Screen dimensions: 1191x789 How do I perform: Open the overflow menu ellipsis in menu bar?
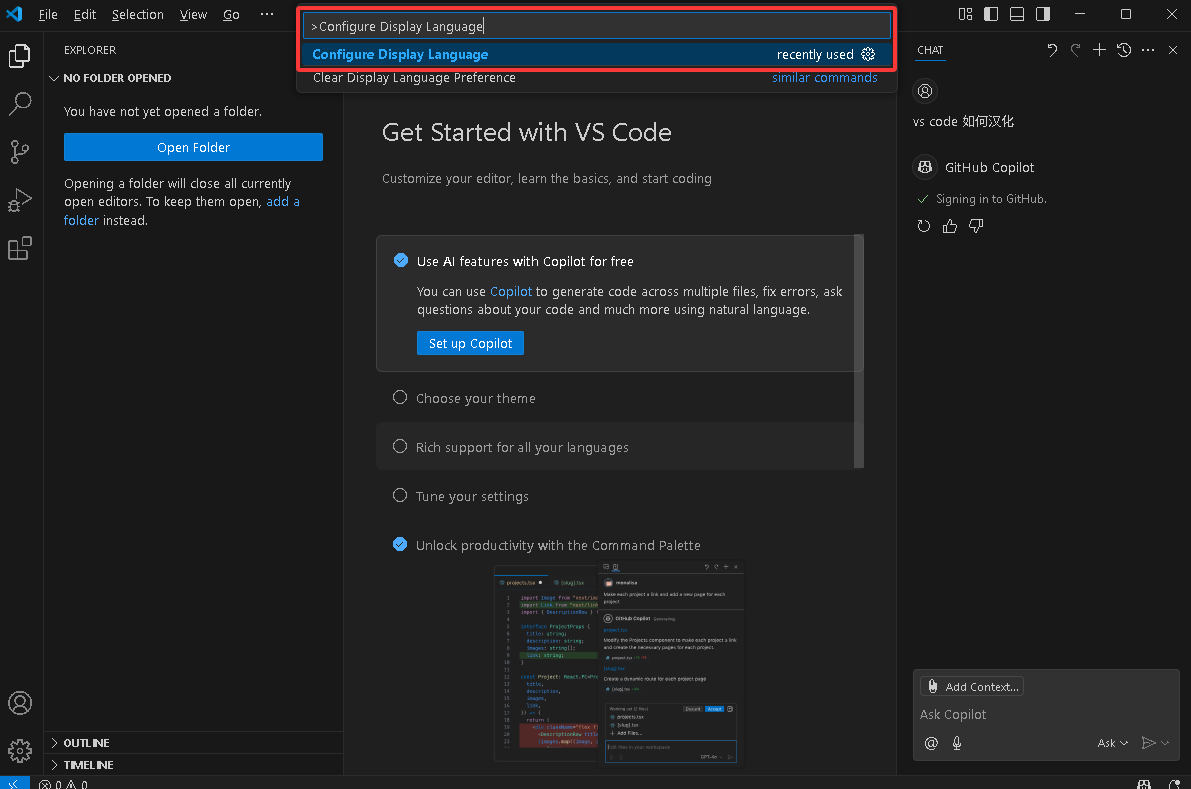pos(267,14)
